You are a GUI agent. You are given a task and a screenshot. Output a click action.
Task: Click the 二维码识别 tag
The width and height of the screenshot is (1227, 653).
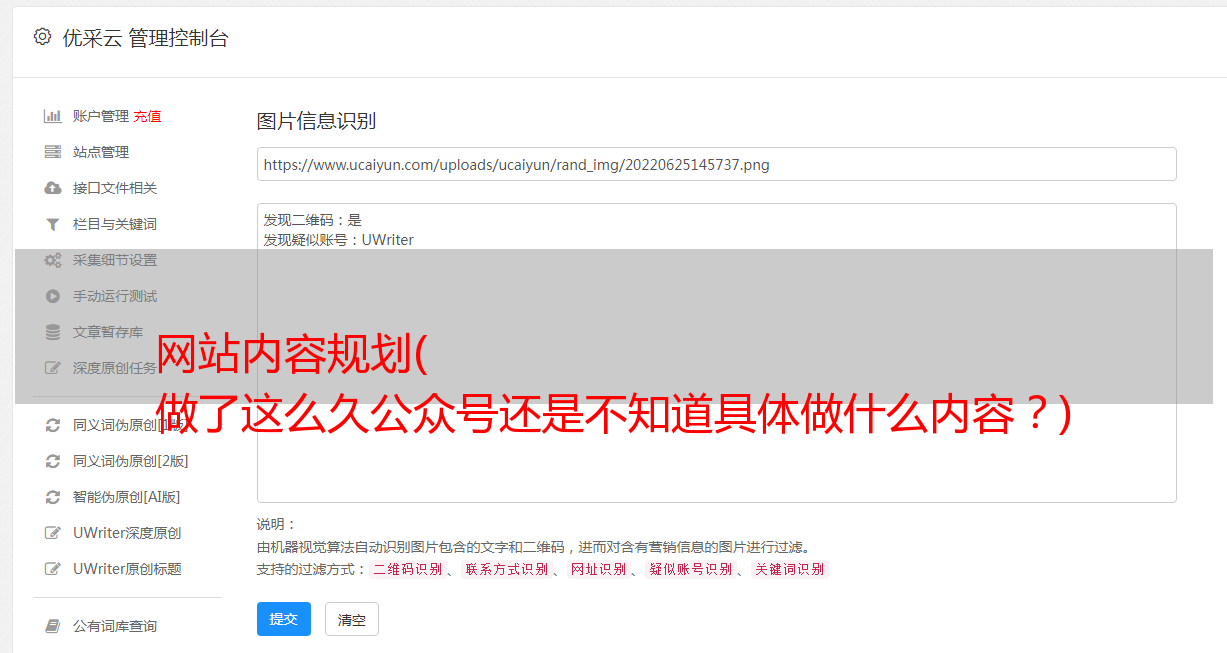pyautogui.click(x=407, y=569)
